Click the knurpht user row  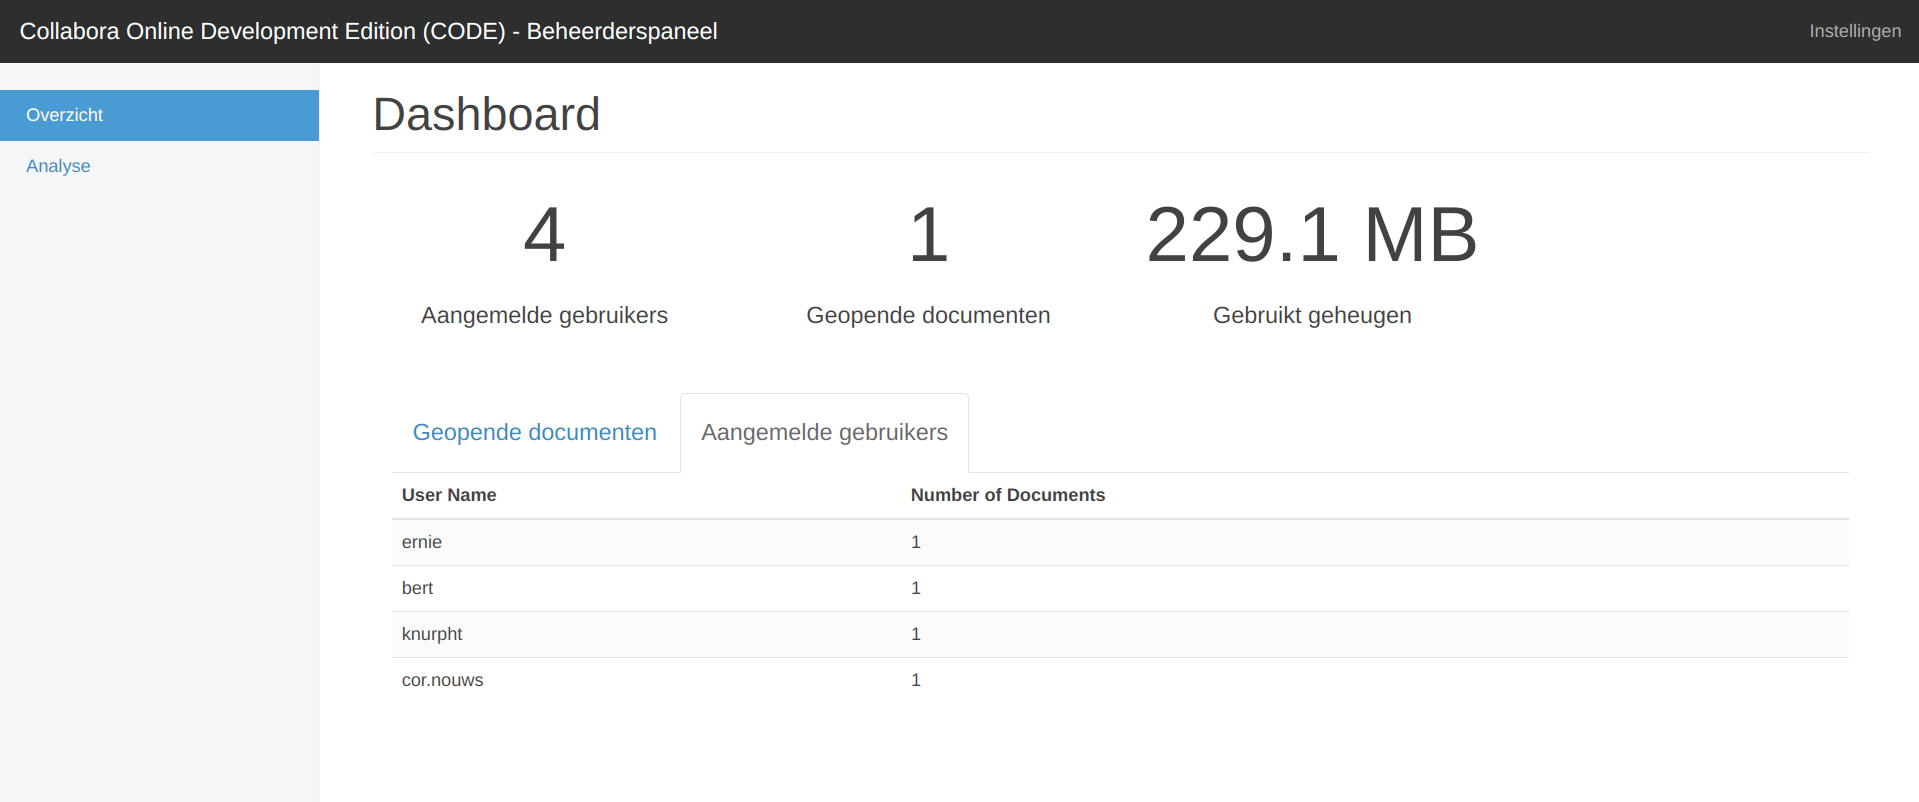[x=432, y=634]
